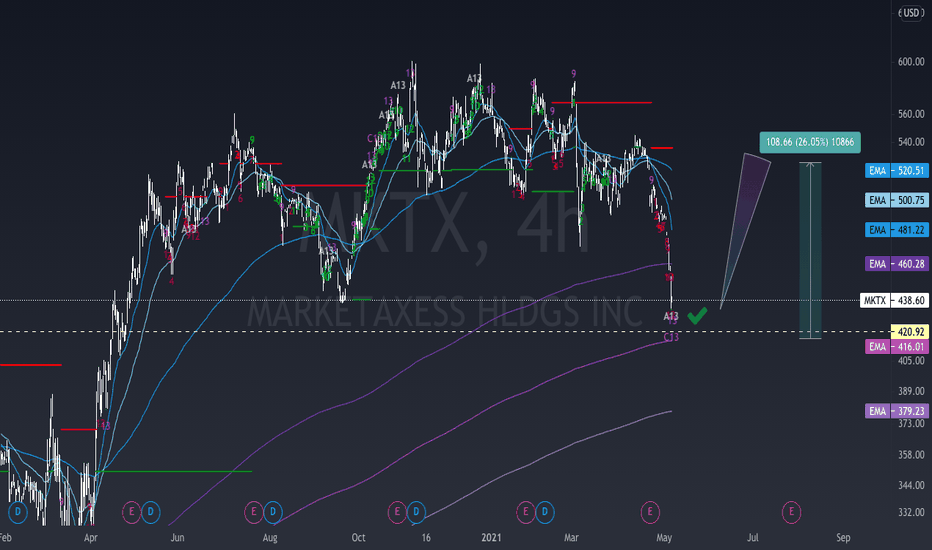
Task: Click the 405.00 price axis value
Action: (911, 361)
